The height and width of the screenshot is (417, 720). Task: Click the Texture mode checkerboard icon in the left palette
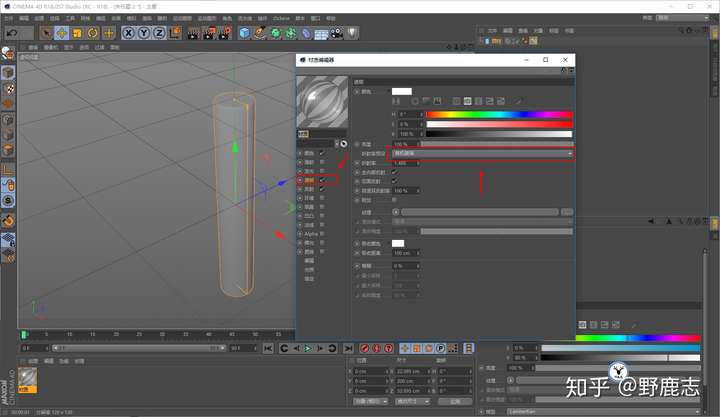coord(8,89)
